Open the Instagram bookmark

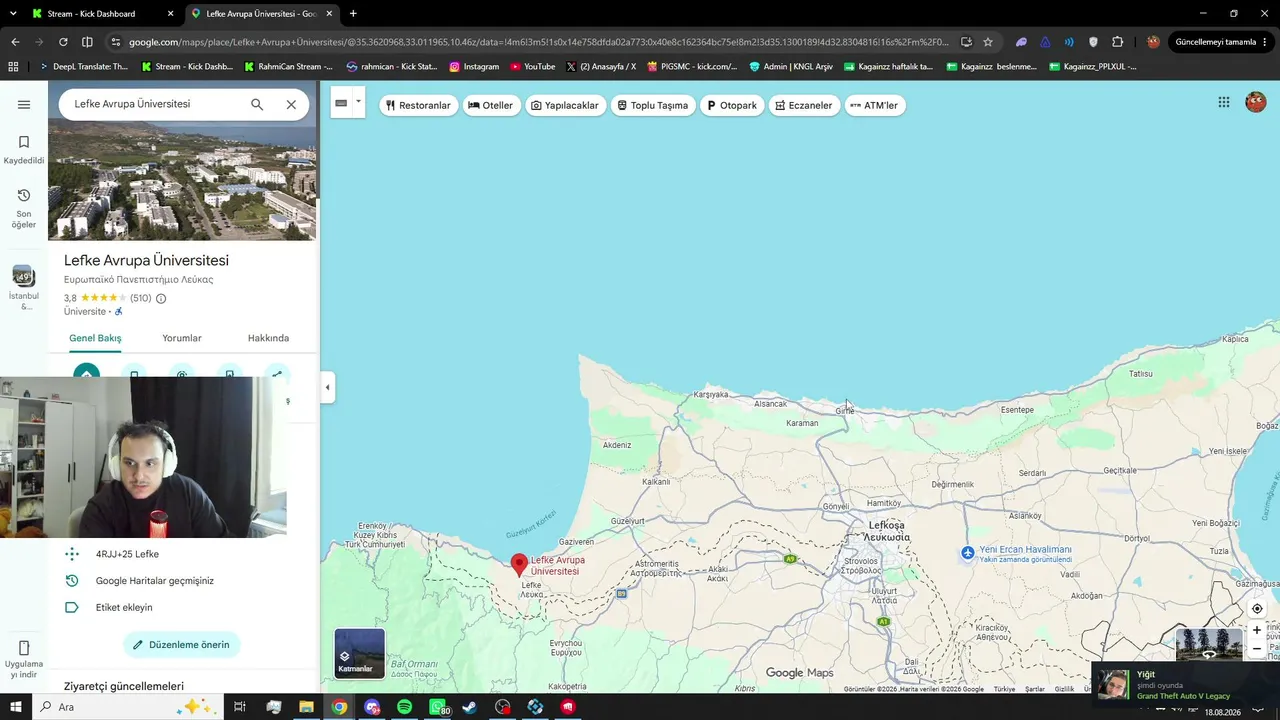click(474, 67)
